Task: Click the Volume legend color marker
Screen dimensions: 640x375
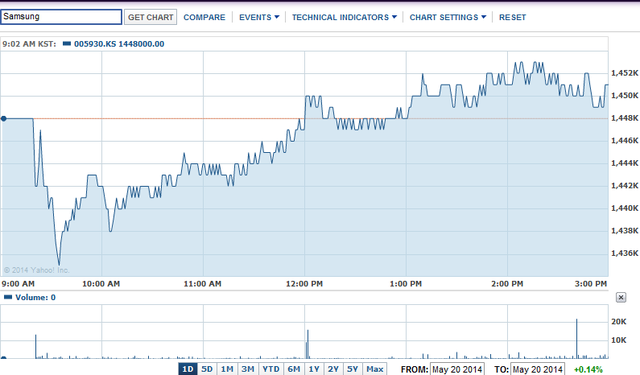Action: coord(8,297)
